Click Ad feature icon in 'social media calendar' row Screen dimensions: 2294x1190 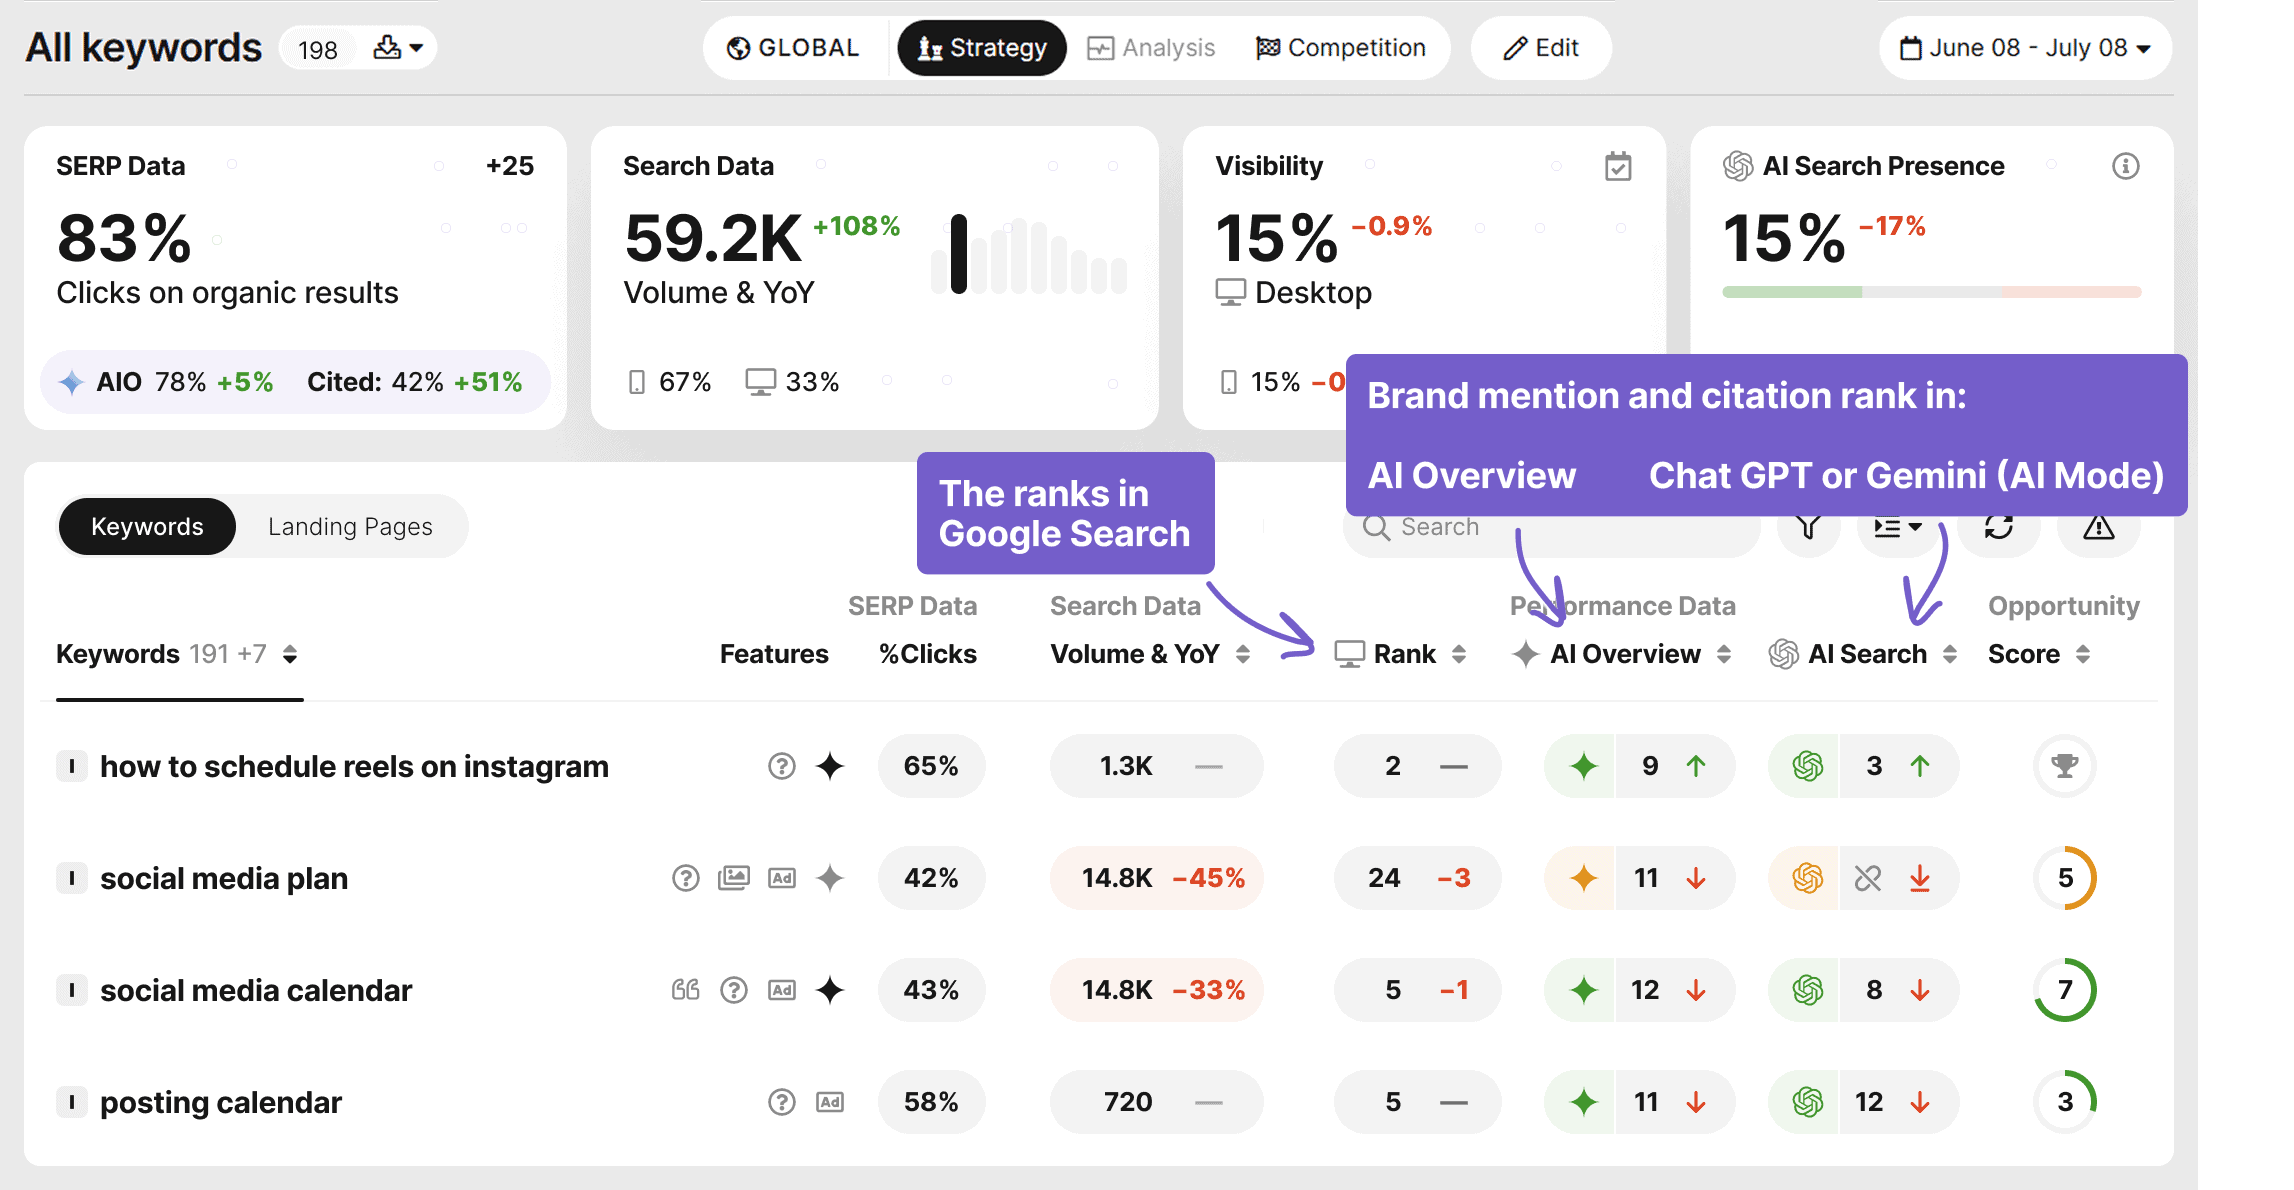point(782,991)
